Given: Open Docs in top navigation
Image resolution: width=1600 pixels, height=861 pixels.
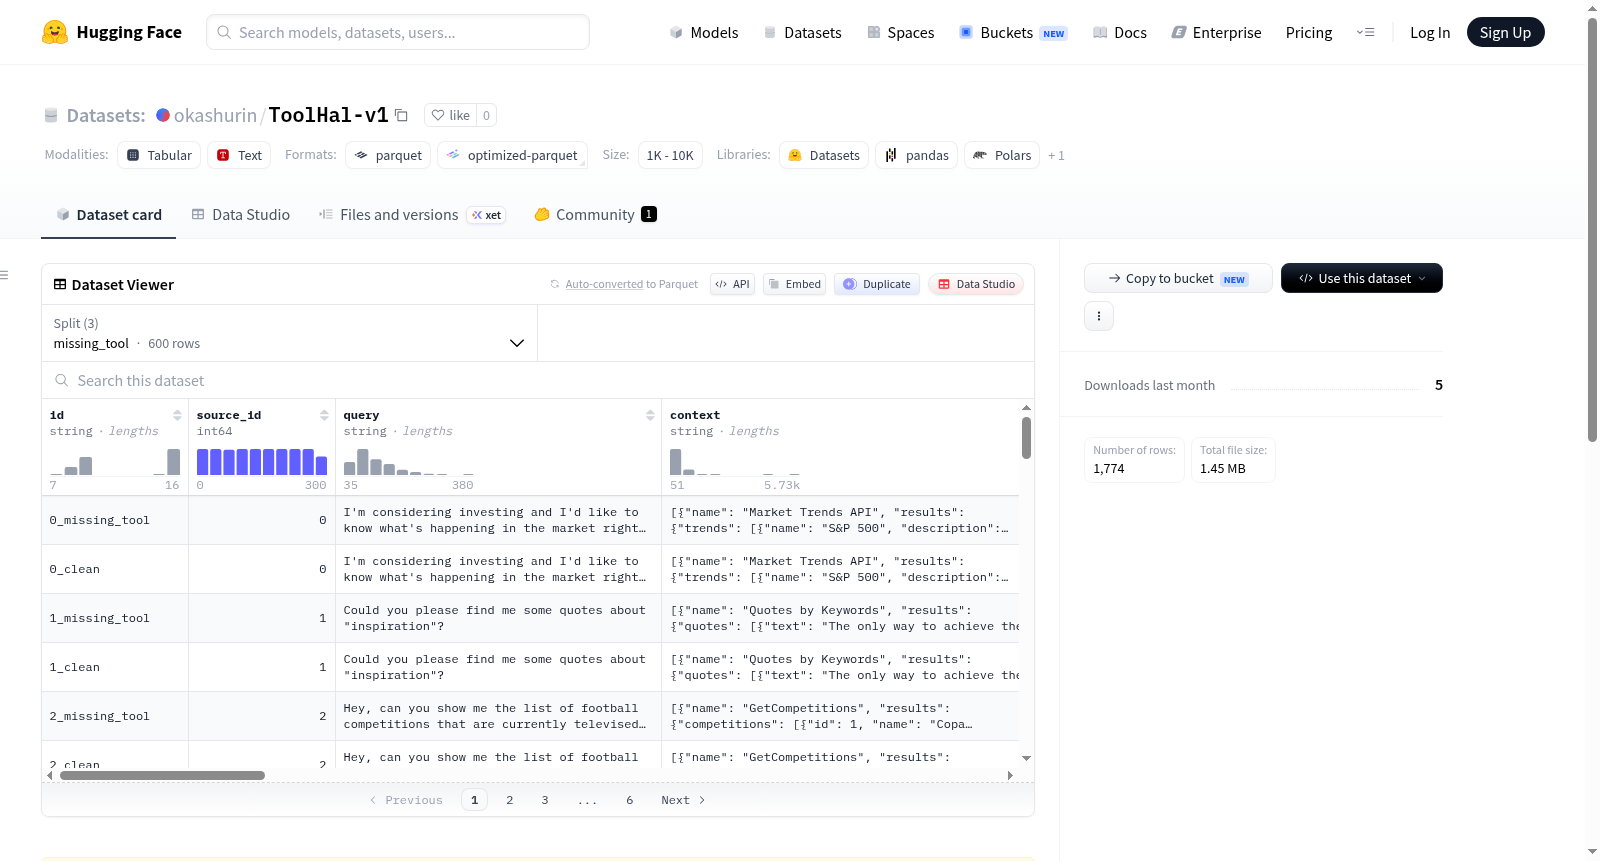Looking at the screenshot, I should (1120, 33).
